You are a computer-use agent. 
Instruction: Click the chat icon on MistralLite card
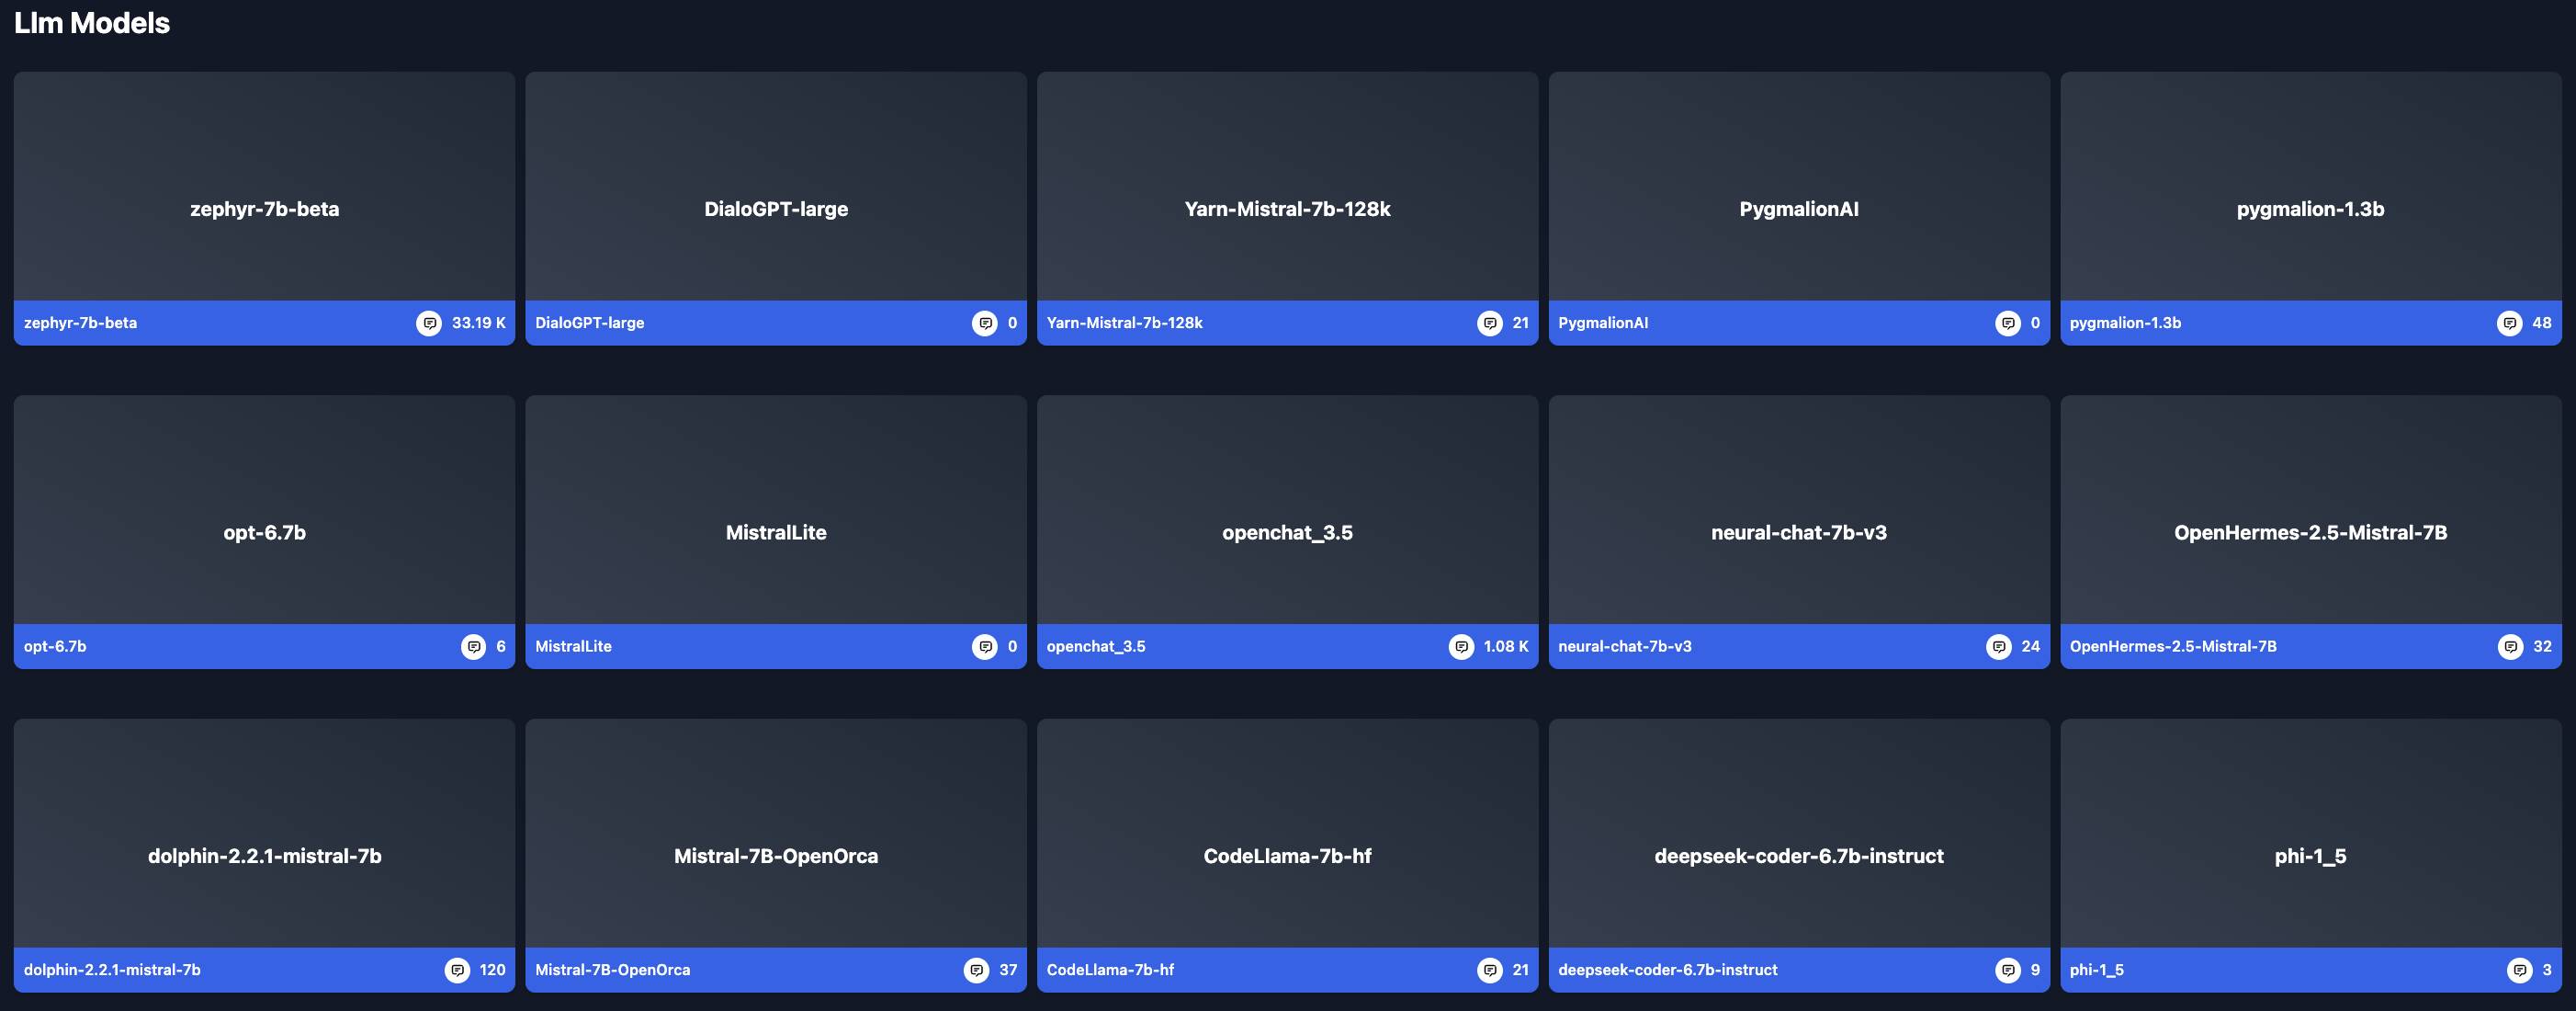(985, 647)
